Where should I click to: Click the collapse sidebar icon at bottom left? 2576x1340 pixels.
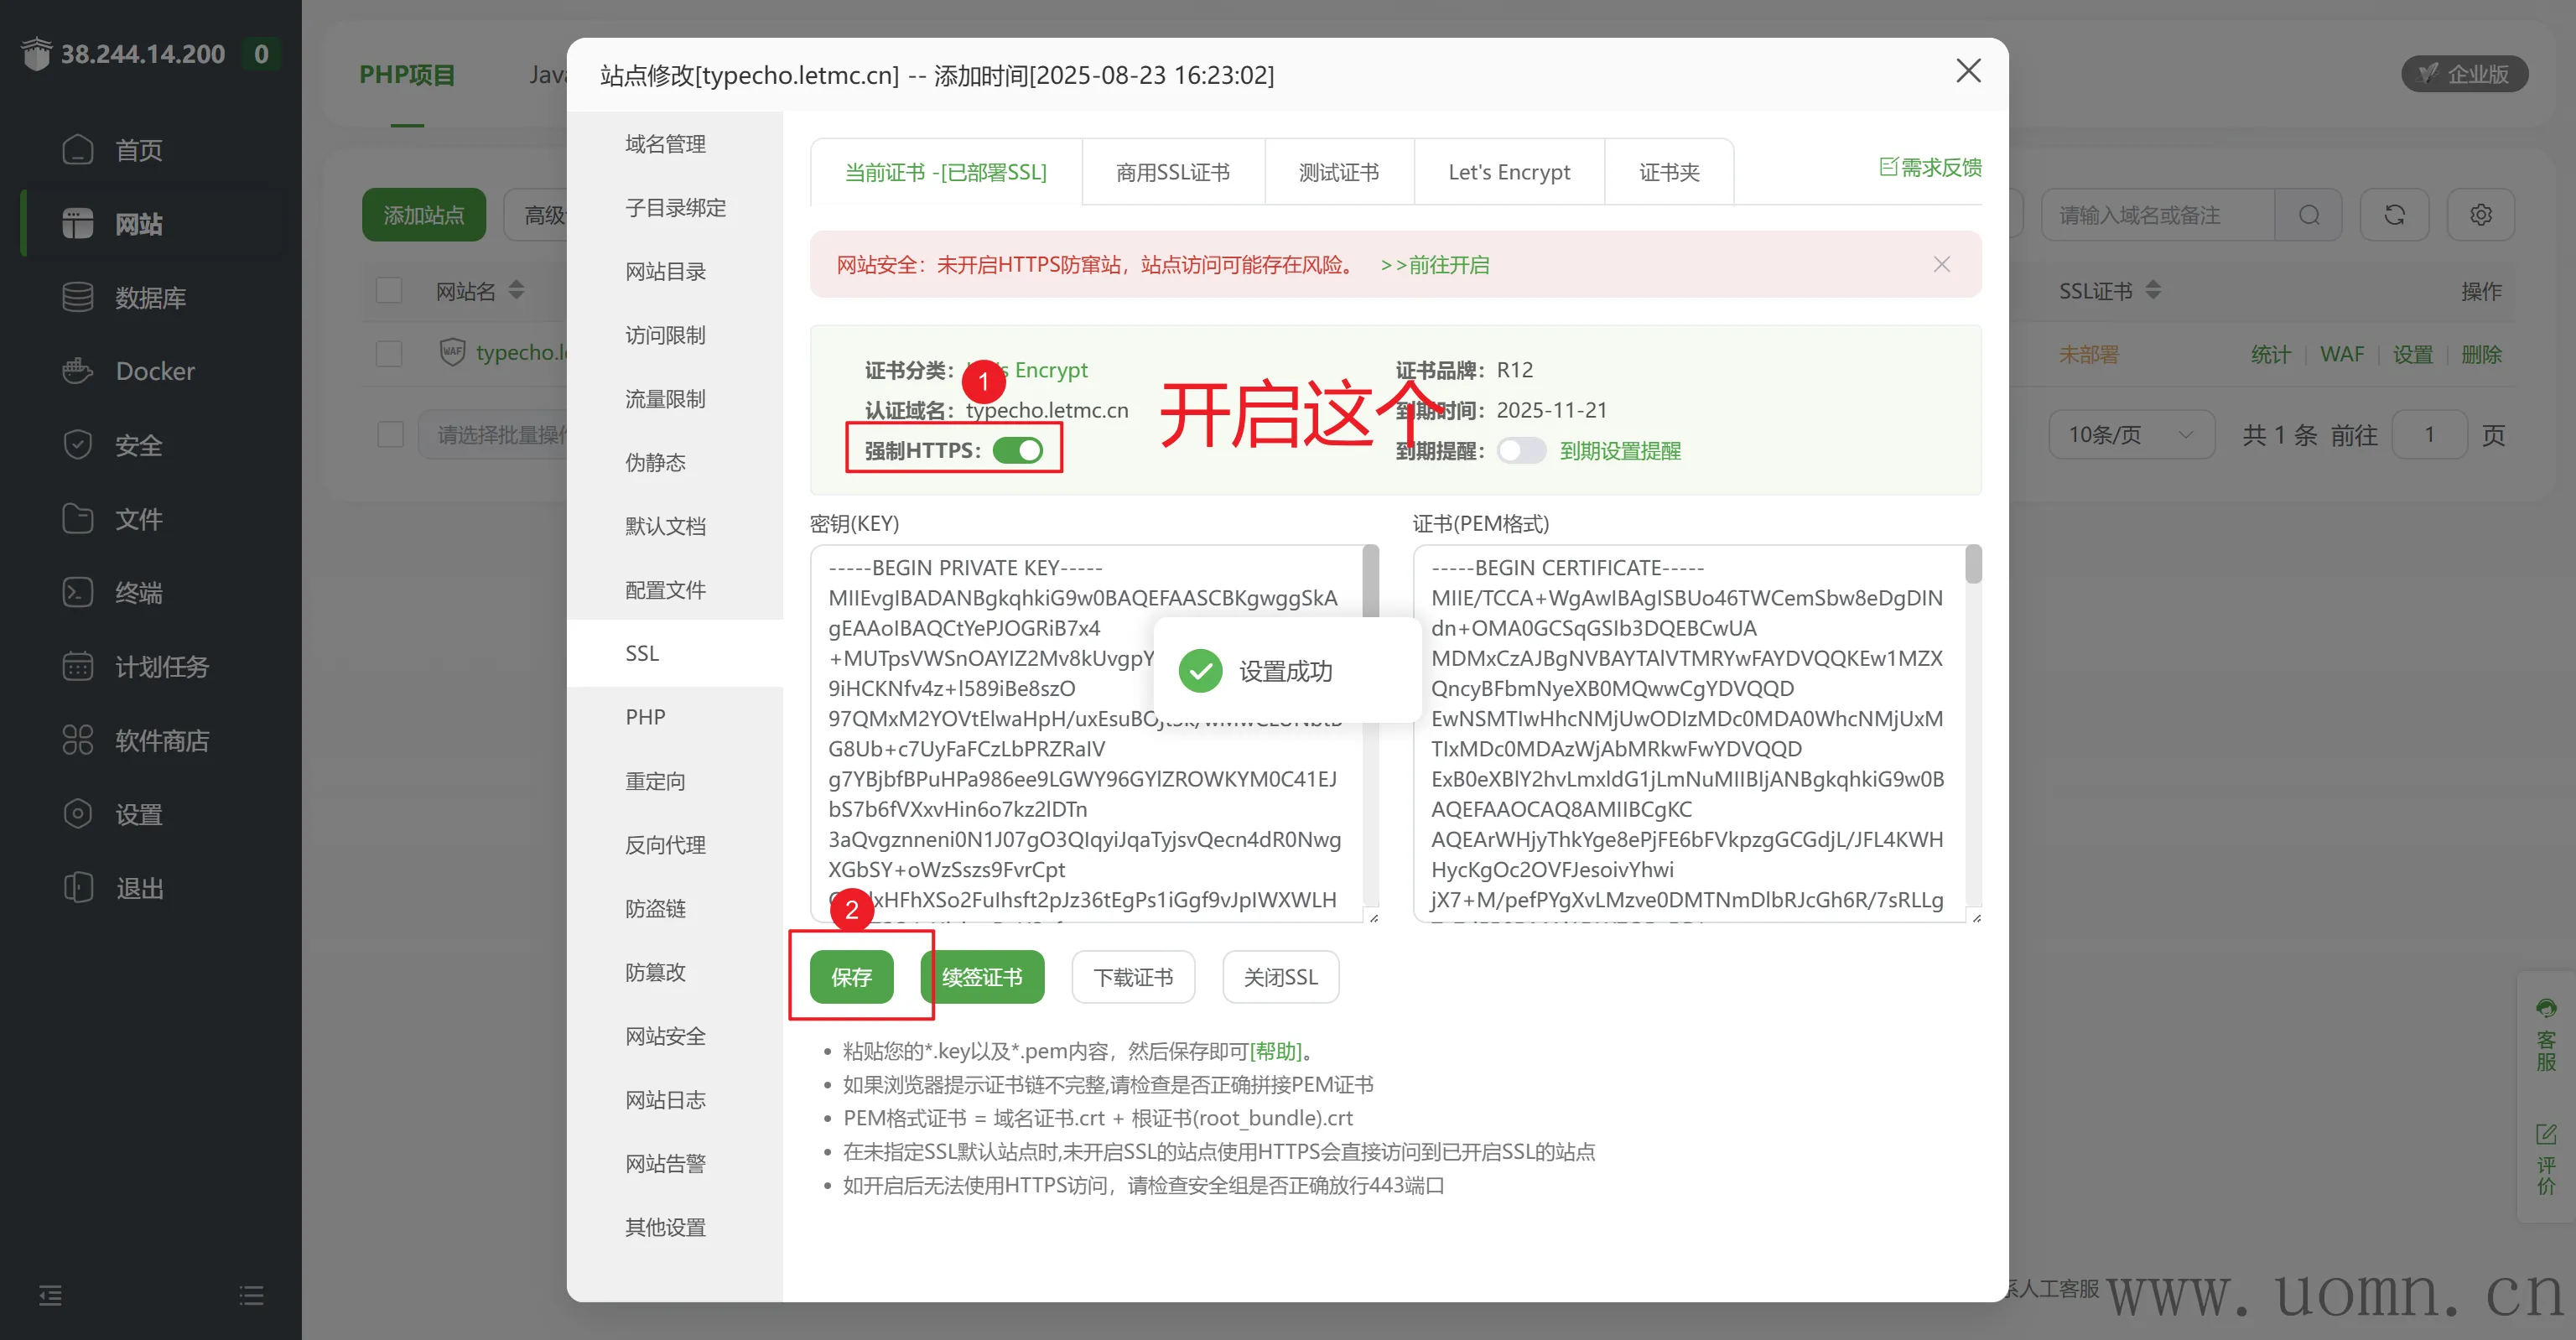pos(50,1296)
